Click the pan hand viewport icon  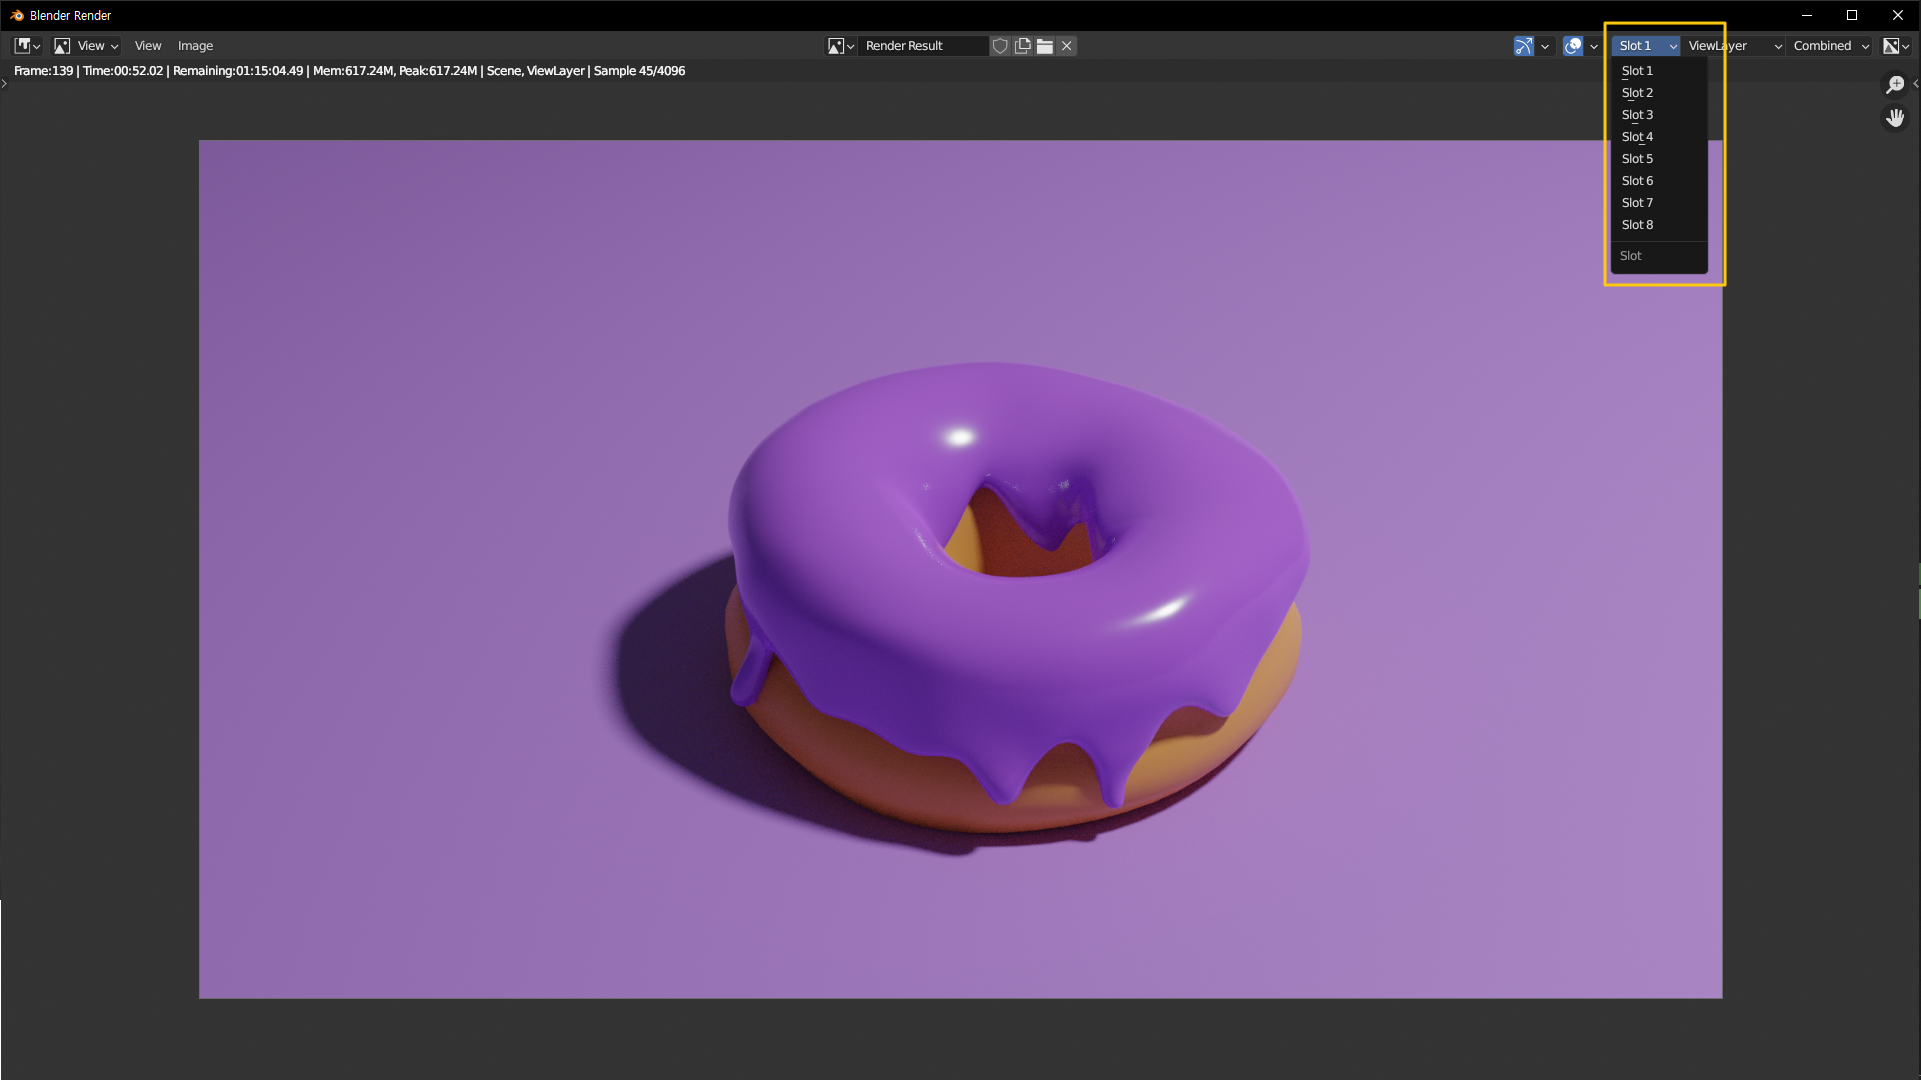coord(1895,118)
